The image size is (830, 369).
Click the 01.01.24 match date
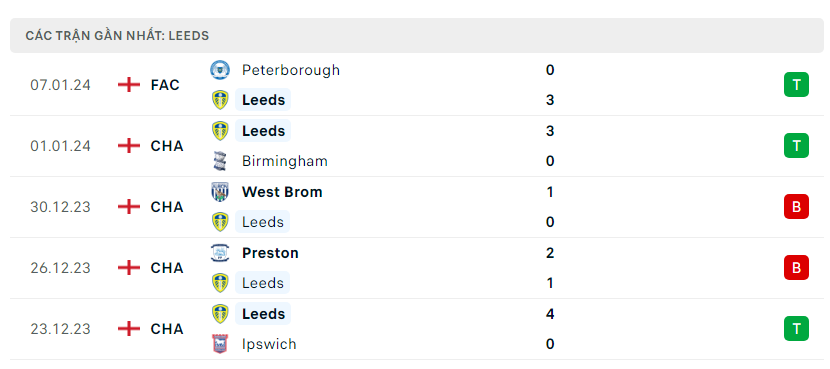click(x=60, y=146)
